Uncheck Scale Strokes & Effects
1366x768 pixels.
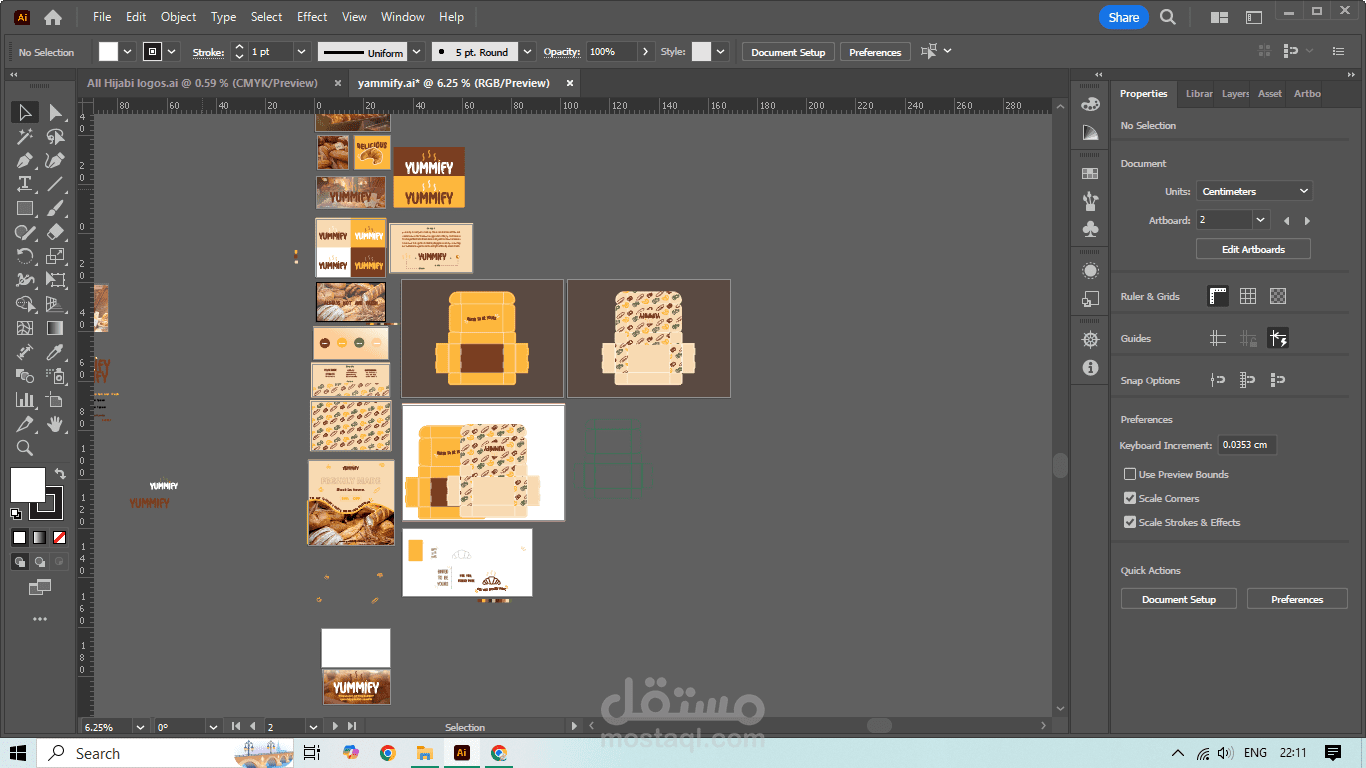coord(1130,522)
